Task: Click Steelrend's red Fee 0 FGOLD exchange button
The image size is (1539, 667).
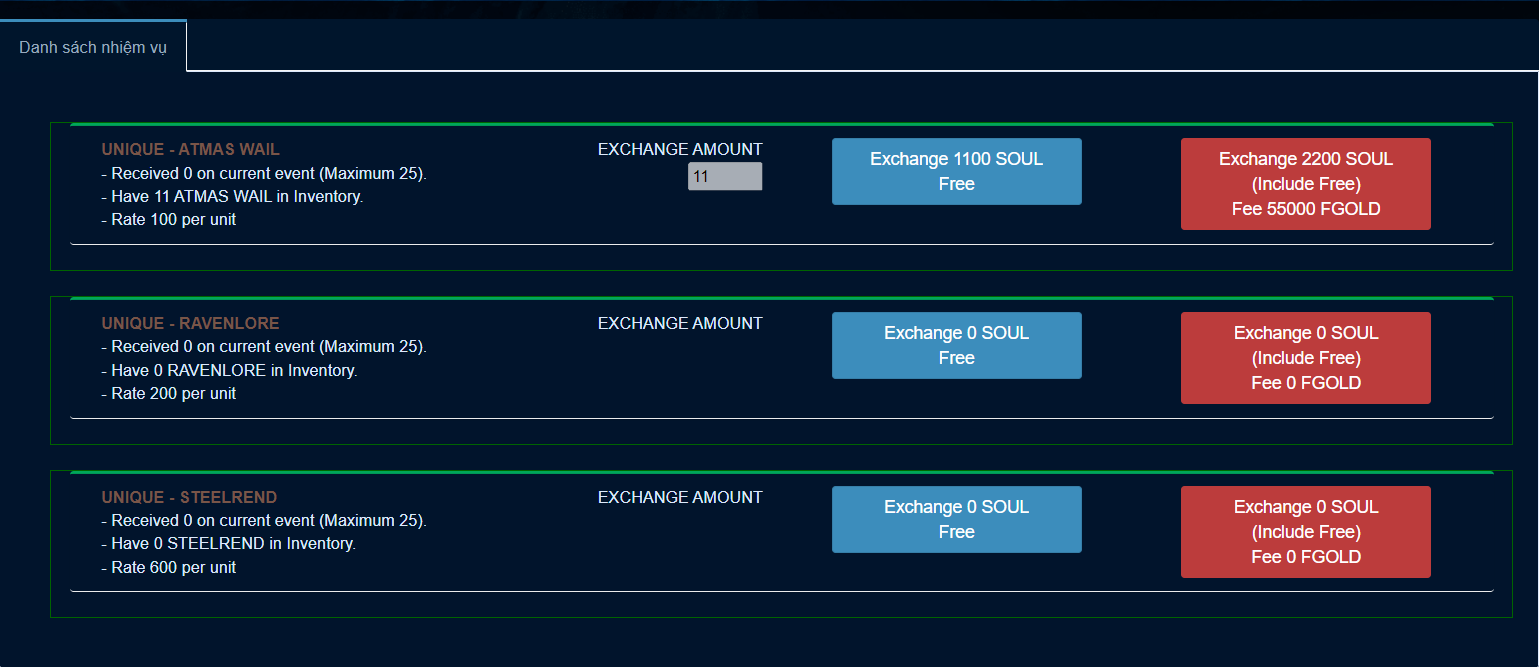Action: [x=1305, y=532]
